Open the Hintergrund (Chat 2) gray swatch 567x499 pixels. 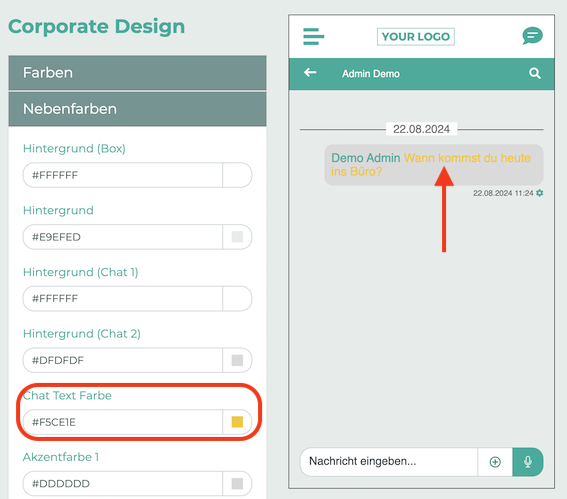click(237, 360)
